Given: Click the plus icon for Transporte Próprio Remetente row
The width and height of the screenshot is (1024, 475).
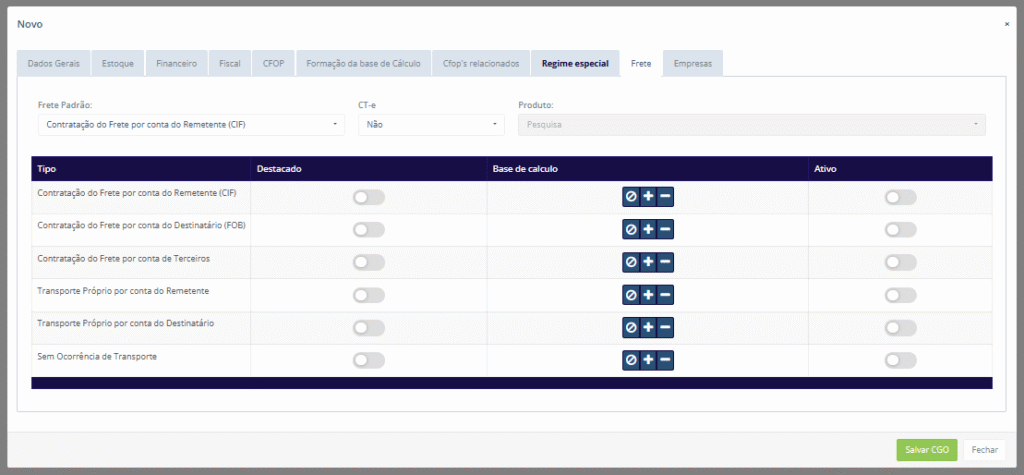Looking at the screenshot, I should click(x=648, y=295).
